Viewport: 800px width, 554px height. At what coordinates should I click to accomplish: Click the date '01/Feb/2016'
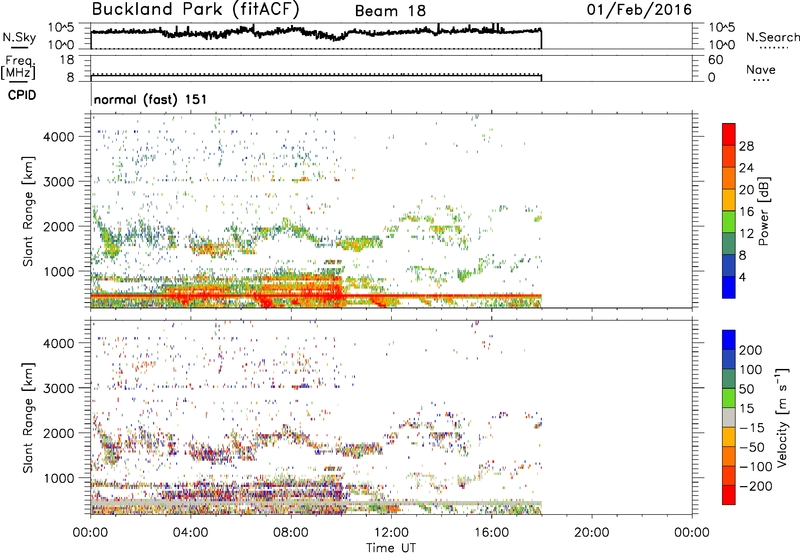639,10
